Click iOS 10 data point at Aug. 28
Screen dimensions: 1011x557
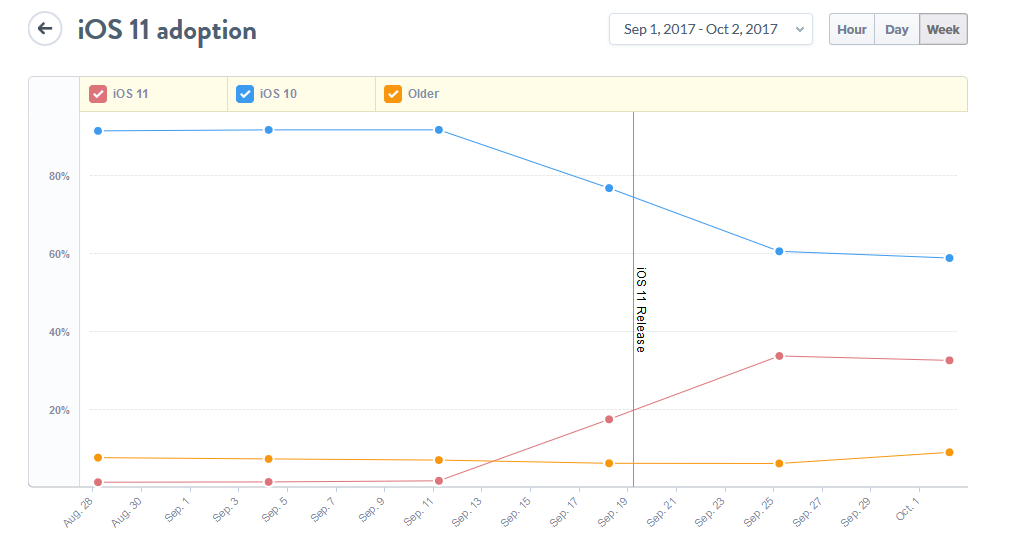click(x=98, y=131)
